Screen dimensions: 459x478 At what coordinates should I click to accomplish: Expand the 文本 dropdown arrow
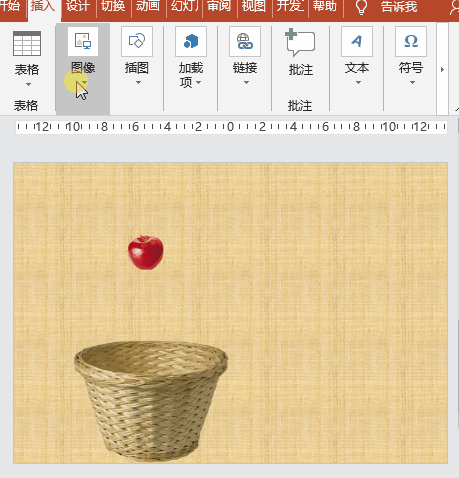[358, 82]
